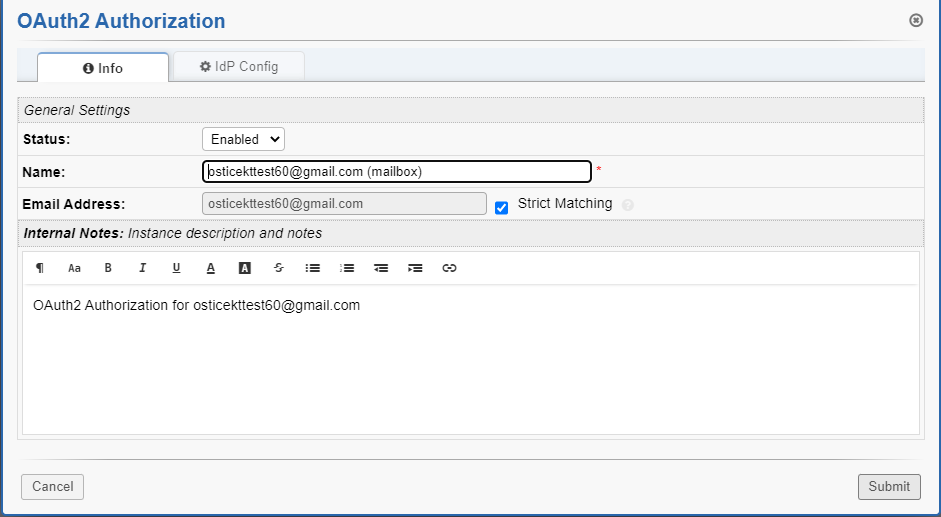Switch to the IdP Config tab
This screenshot has height=517, width=941.
click(239, 67)
